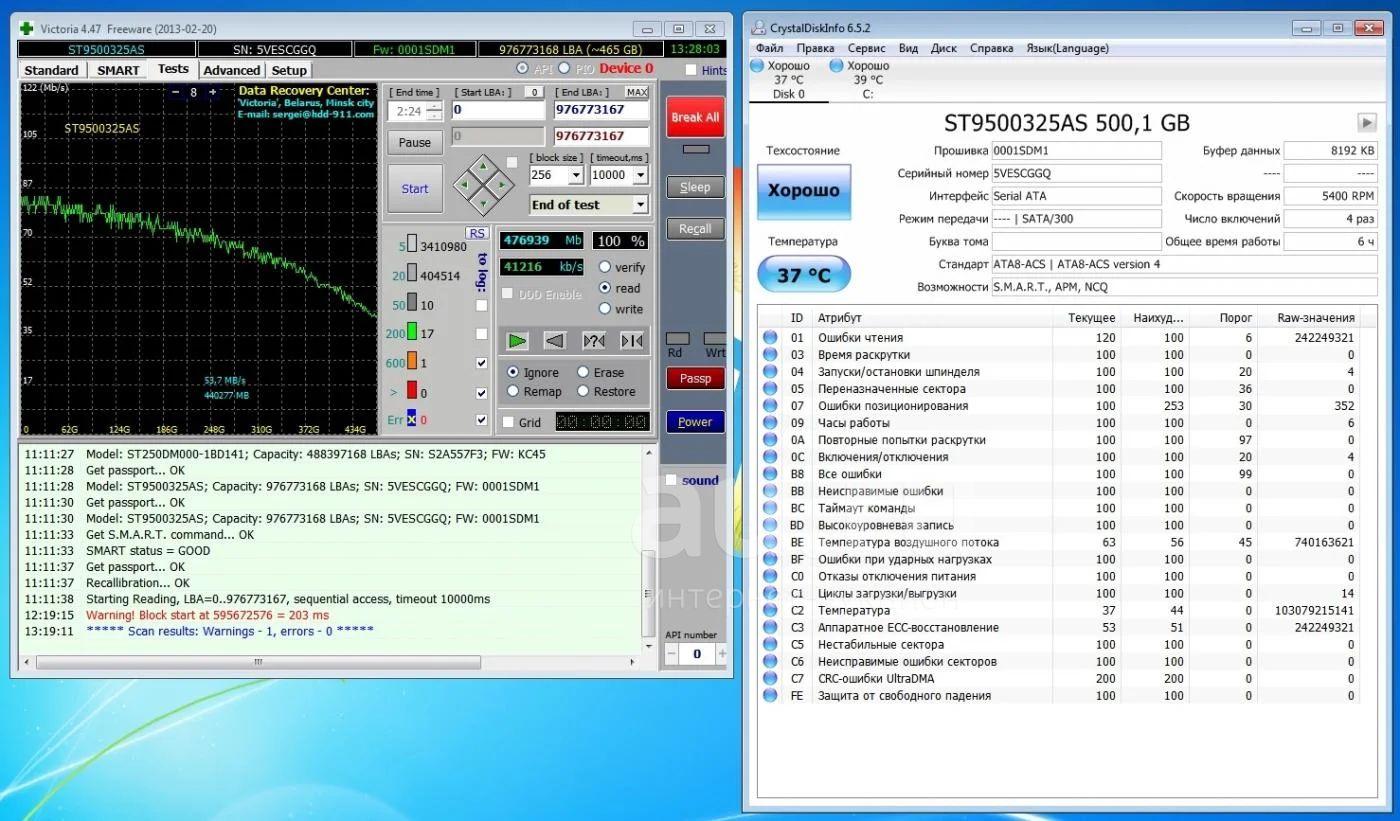
Task: Click the up arrow of the navigation pad
Action: tap(483, 166)
